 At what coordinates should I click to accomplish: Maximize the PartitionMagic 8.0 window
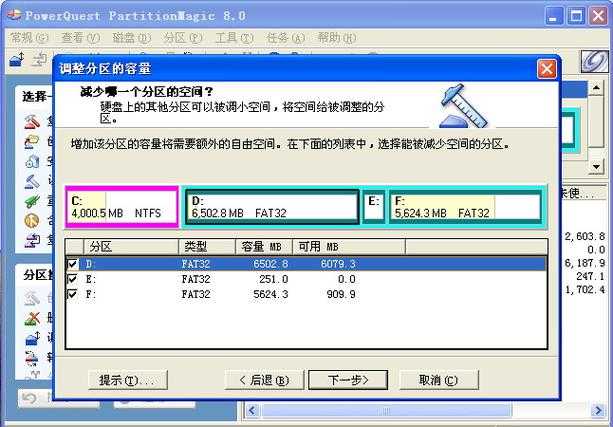click(x=576, y=16)
